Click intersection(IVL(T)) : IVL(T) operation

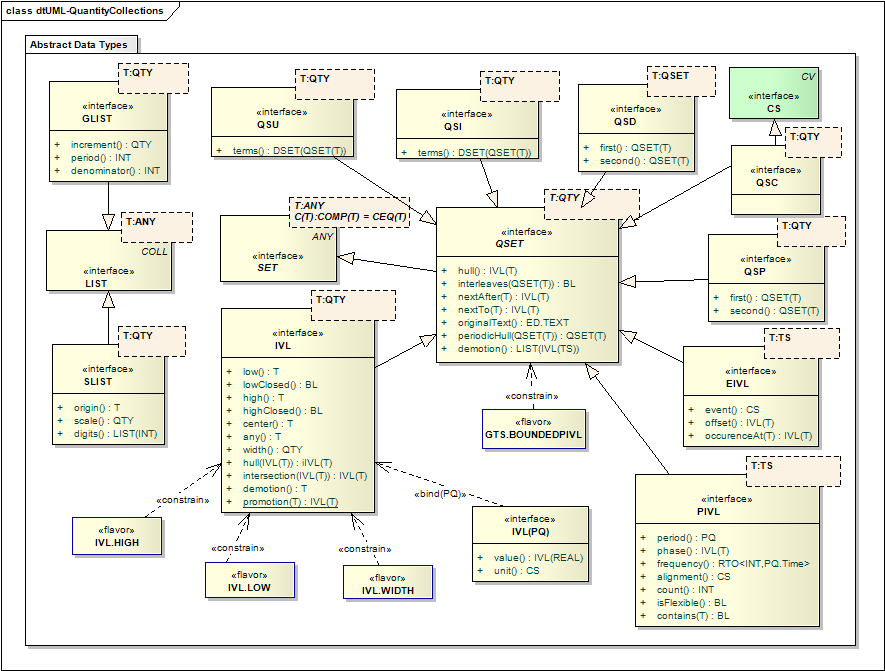click(305, 475)
